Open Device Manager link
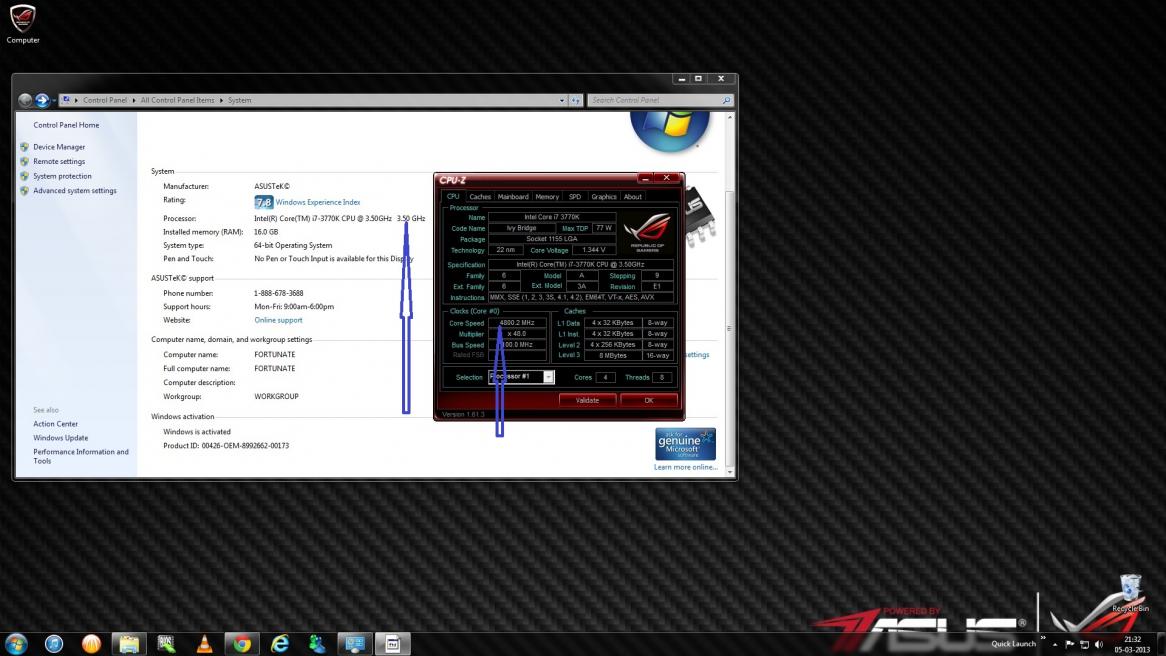 [59, 147]
